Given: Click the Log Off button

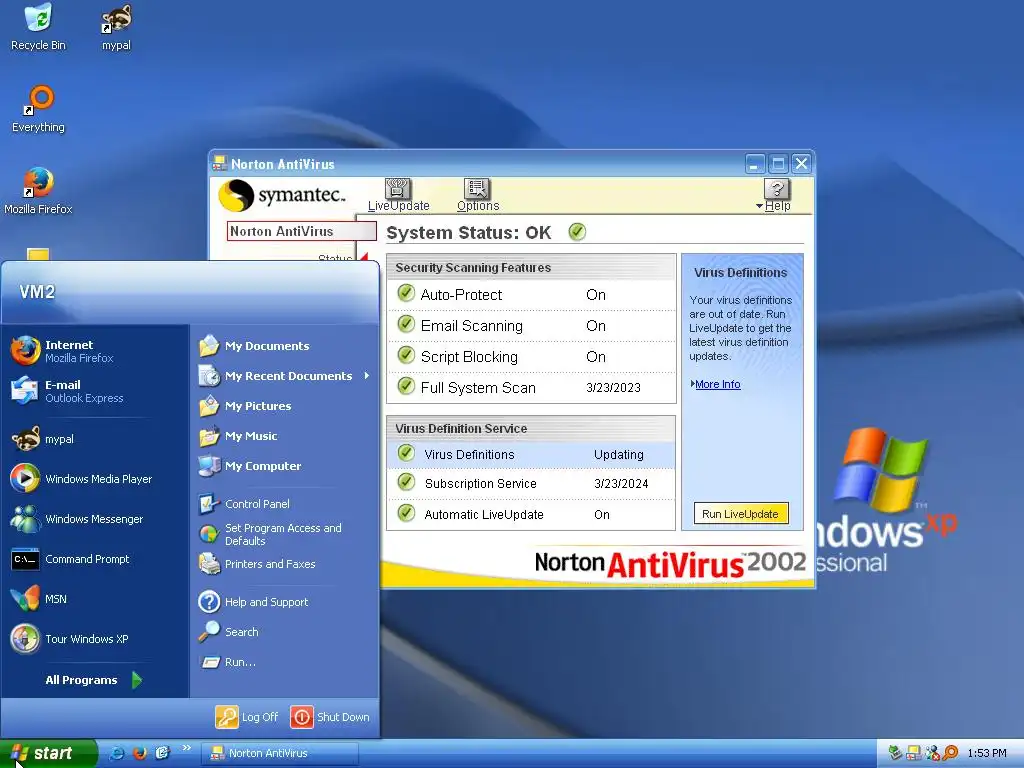Looking at the screenshot, I should (247, 717).
